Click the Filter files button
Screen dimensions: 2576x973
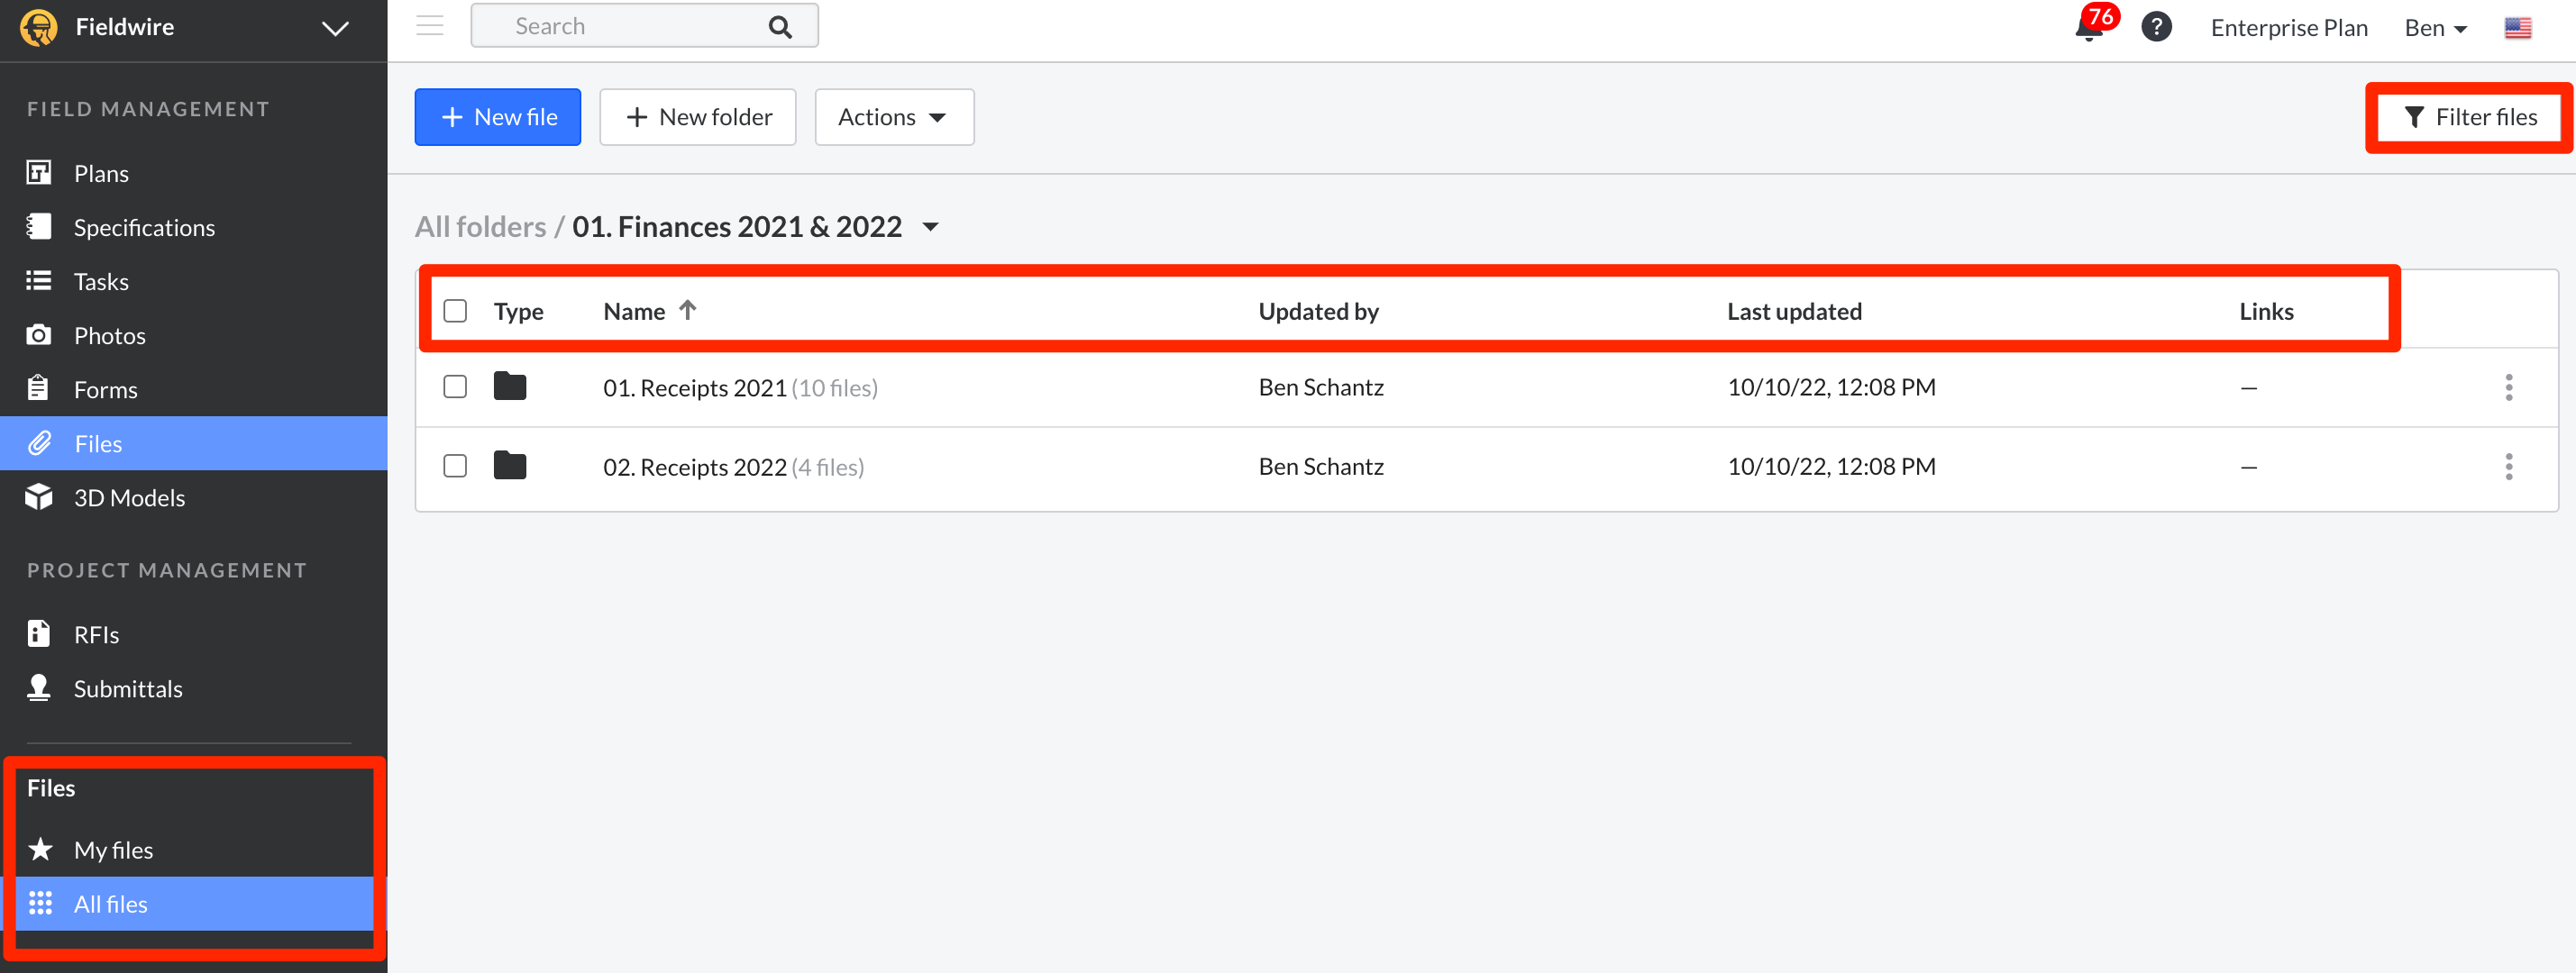coord(2469,117)
